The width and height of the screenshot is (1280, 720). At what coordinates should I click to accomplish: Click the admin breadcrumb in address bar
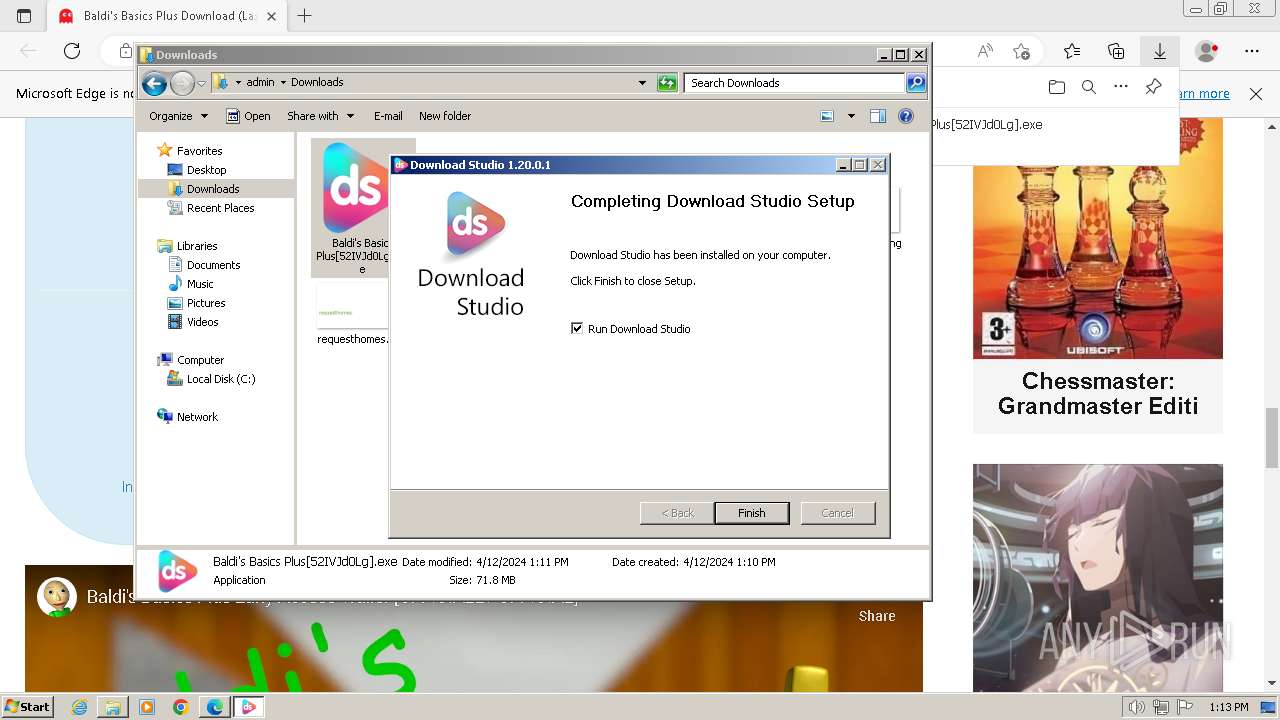point(260,83)
